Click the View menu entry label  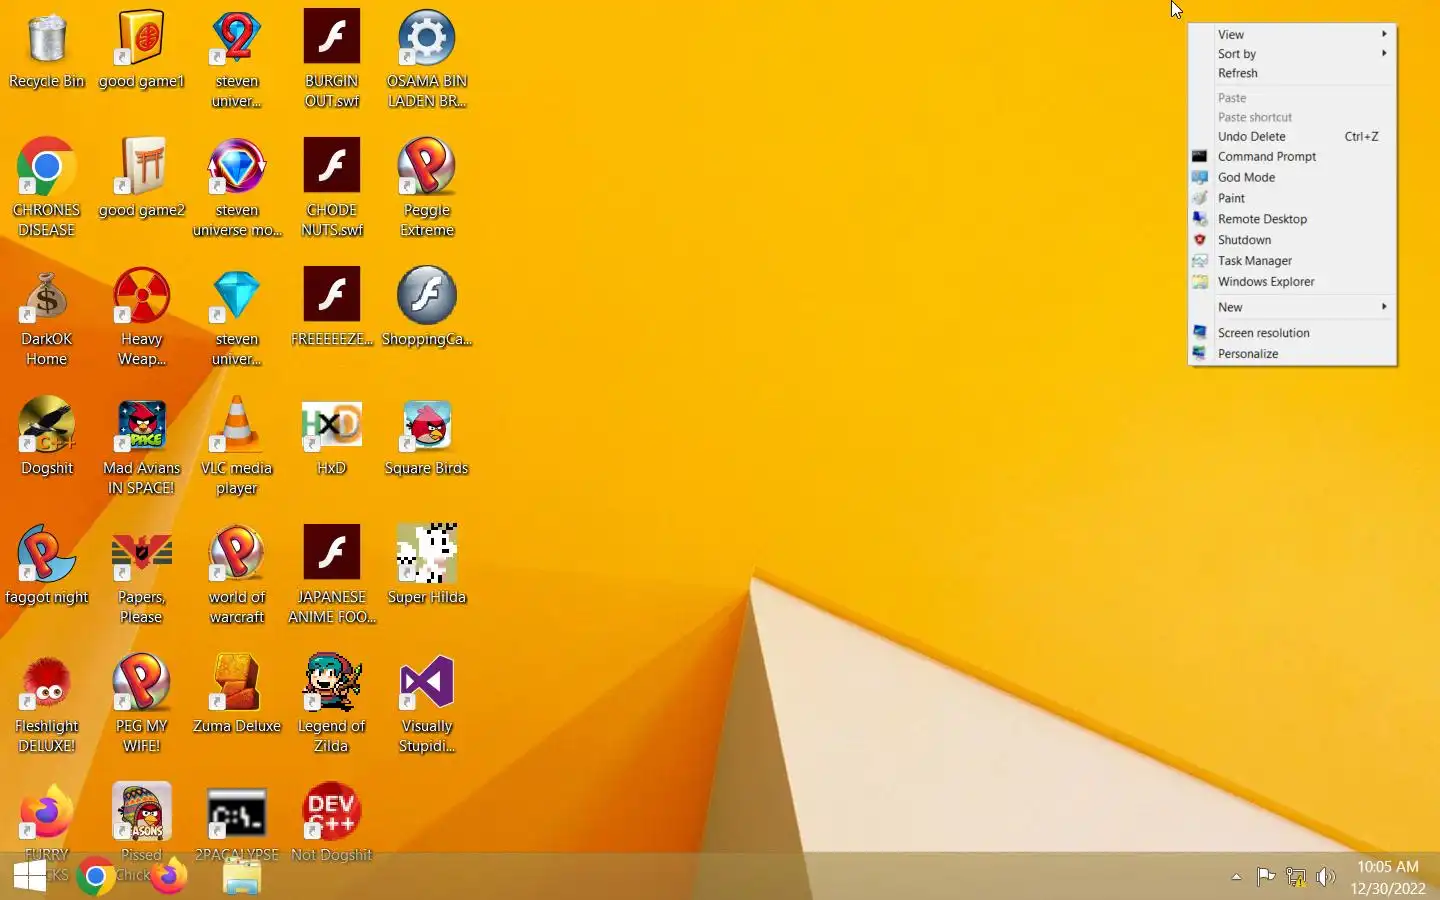coord(1230,34)
